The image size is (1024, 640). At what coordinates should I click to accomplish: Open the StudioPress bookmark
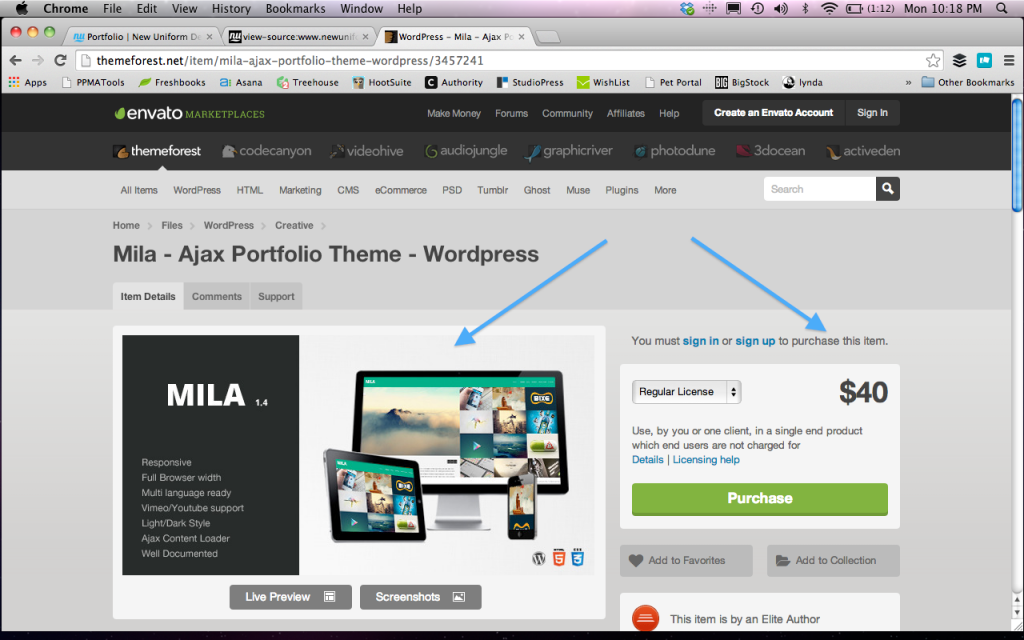[530, 82]
